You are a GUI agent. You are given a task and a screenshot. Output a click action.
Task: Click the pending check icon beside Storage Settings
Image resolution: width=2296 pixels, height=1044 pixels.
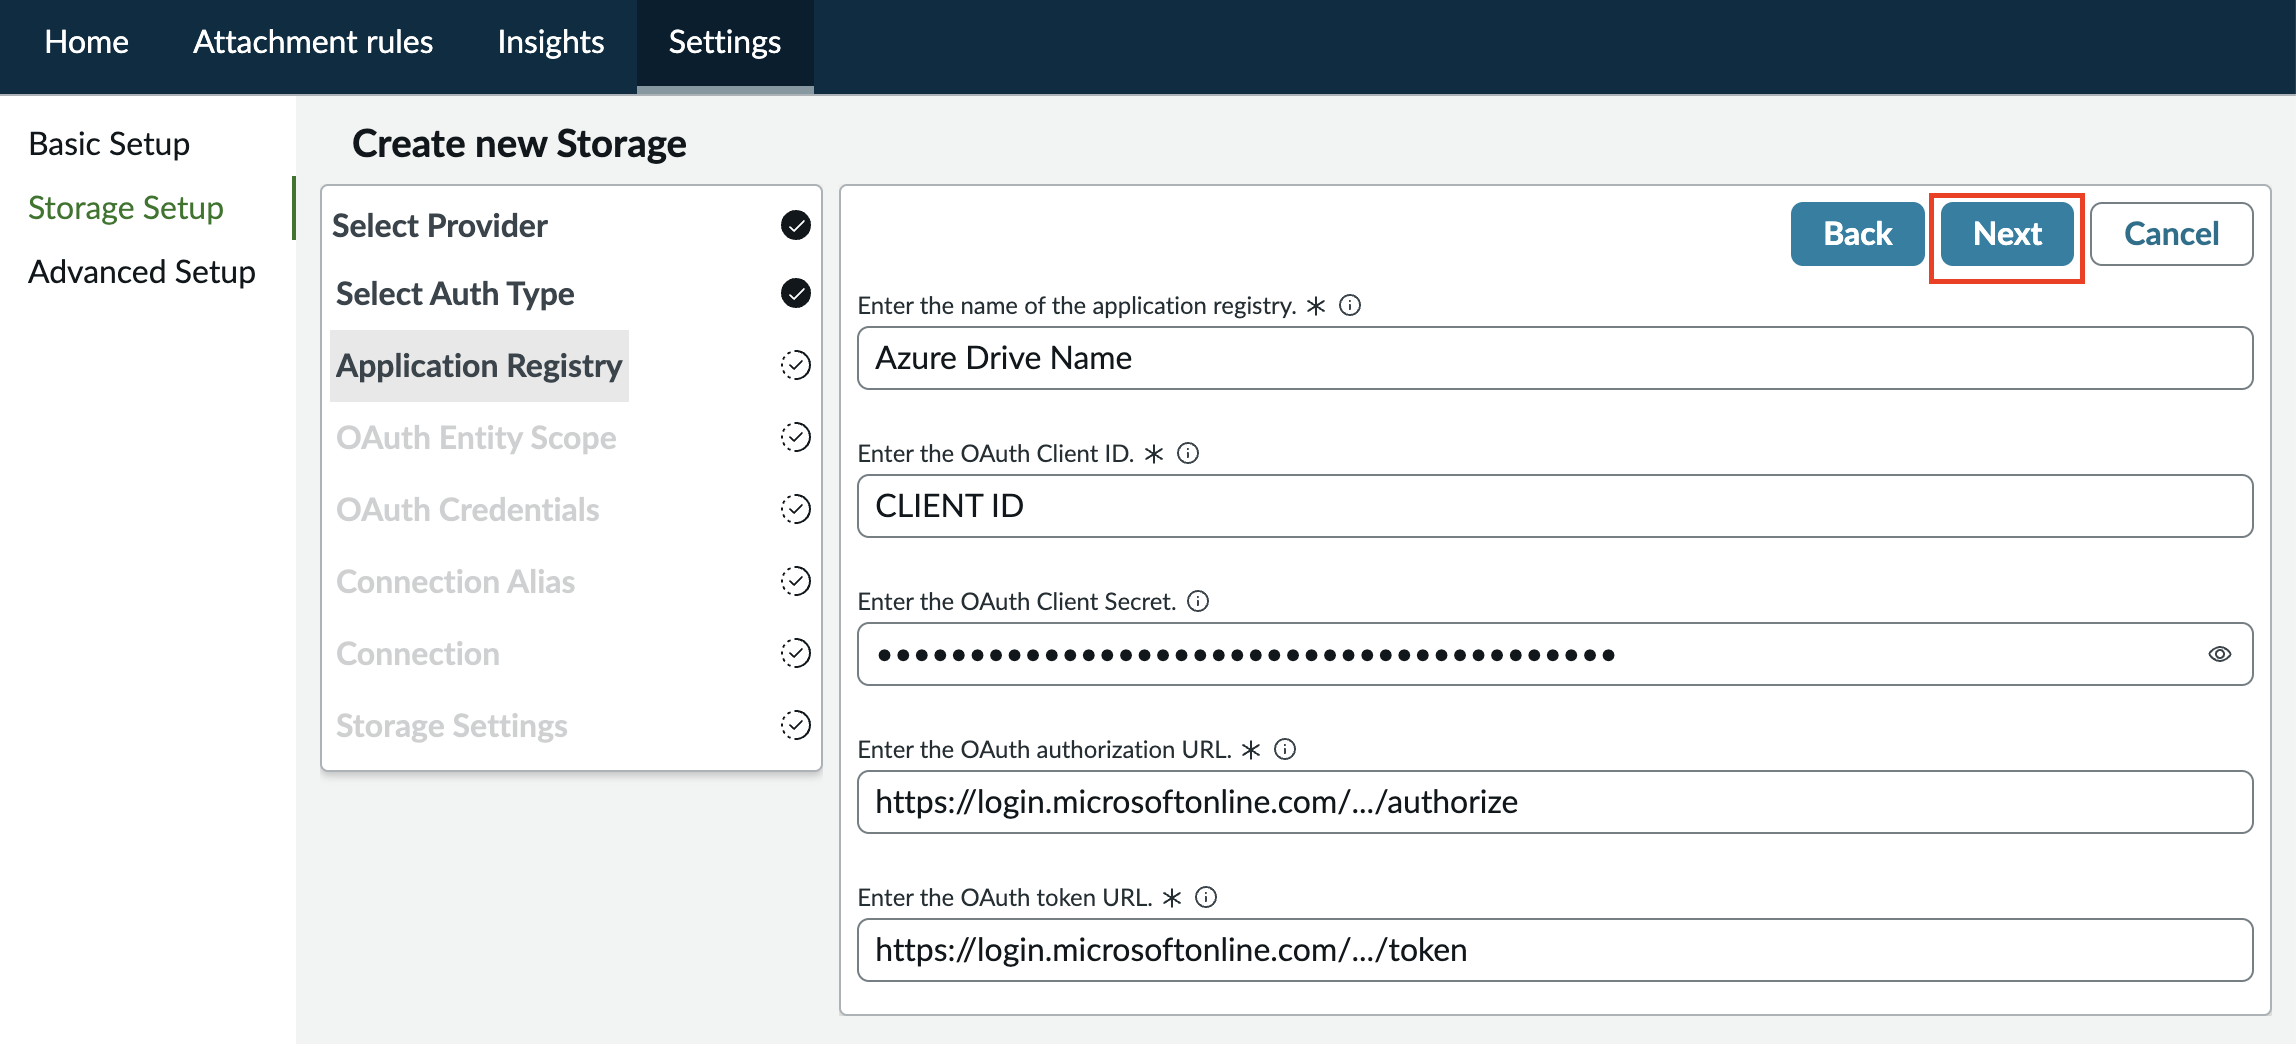[795, 725]
